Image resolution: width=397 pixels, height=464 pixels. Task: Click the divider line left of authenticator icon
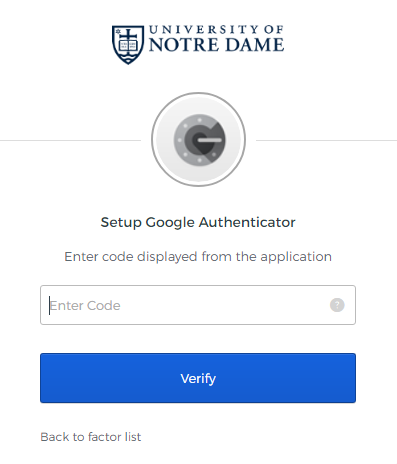(70, 140)
